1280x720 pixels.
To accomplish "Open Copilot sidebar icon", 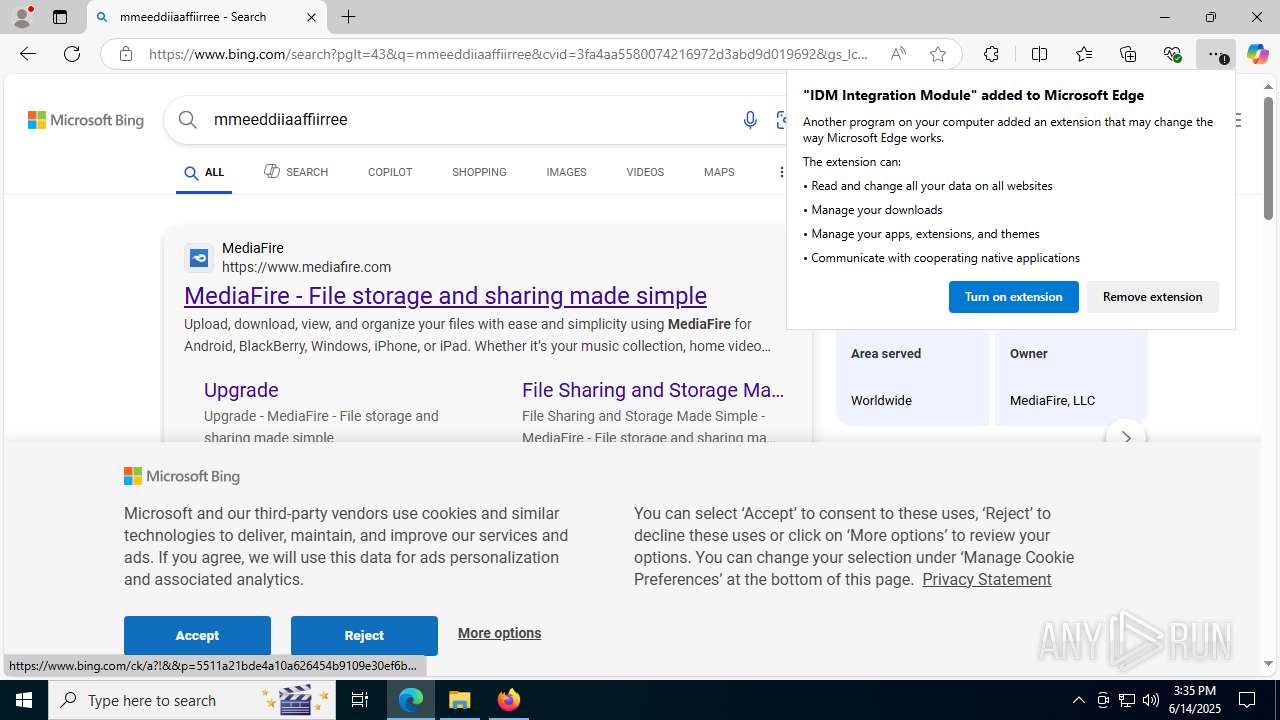I will coord(1257,54).
